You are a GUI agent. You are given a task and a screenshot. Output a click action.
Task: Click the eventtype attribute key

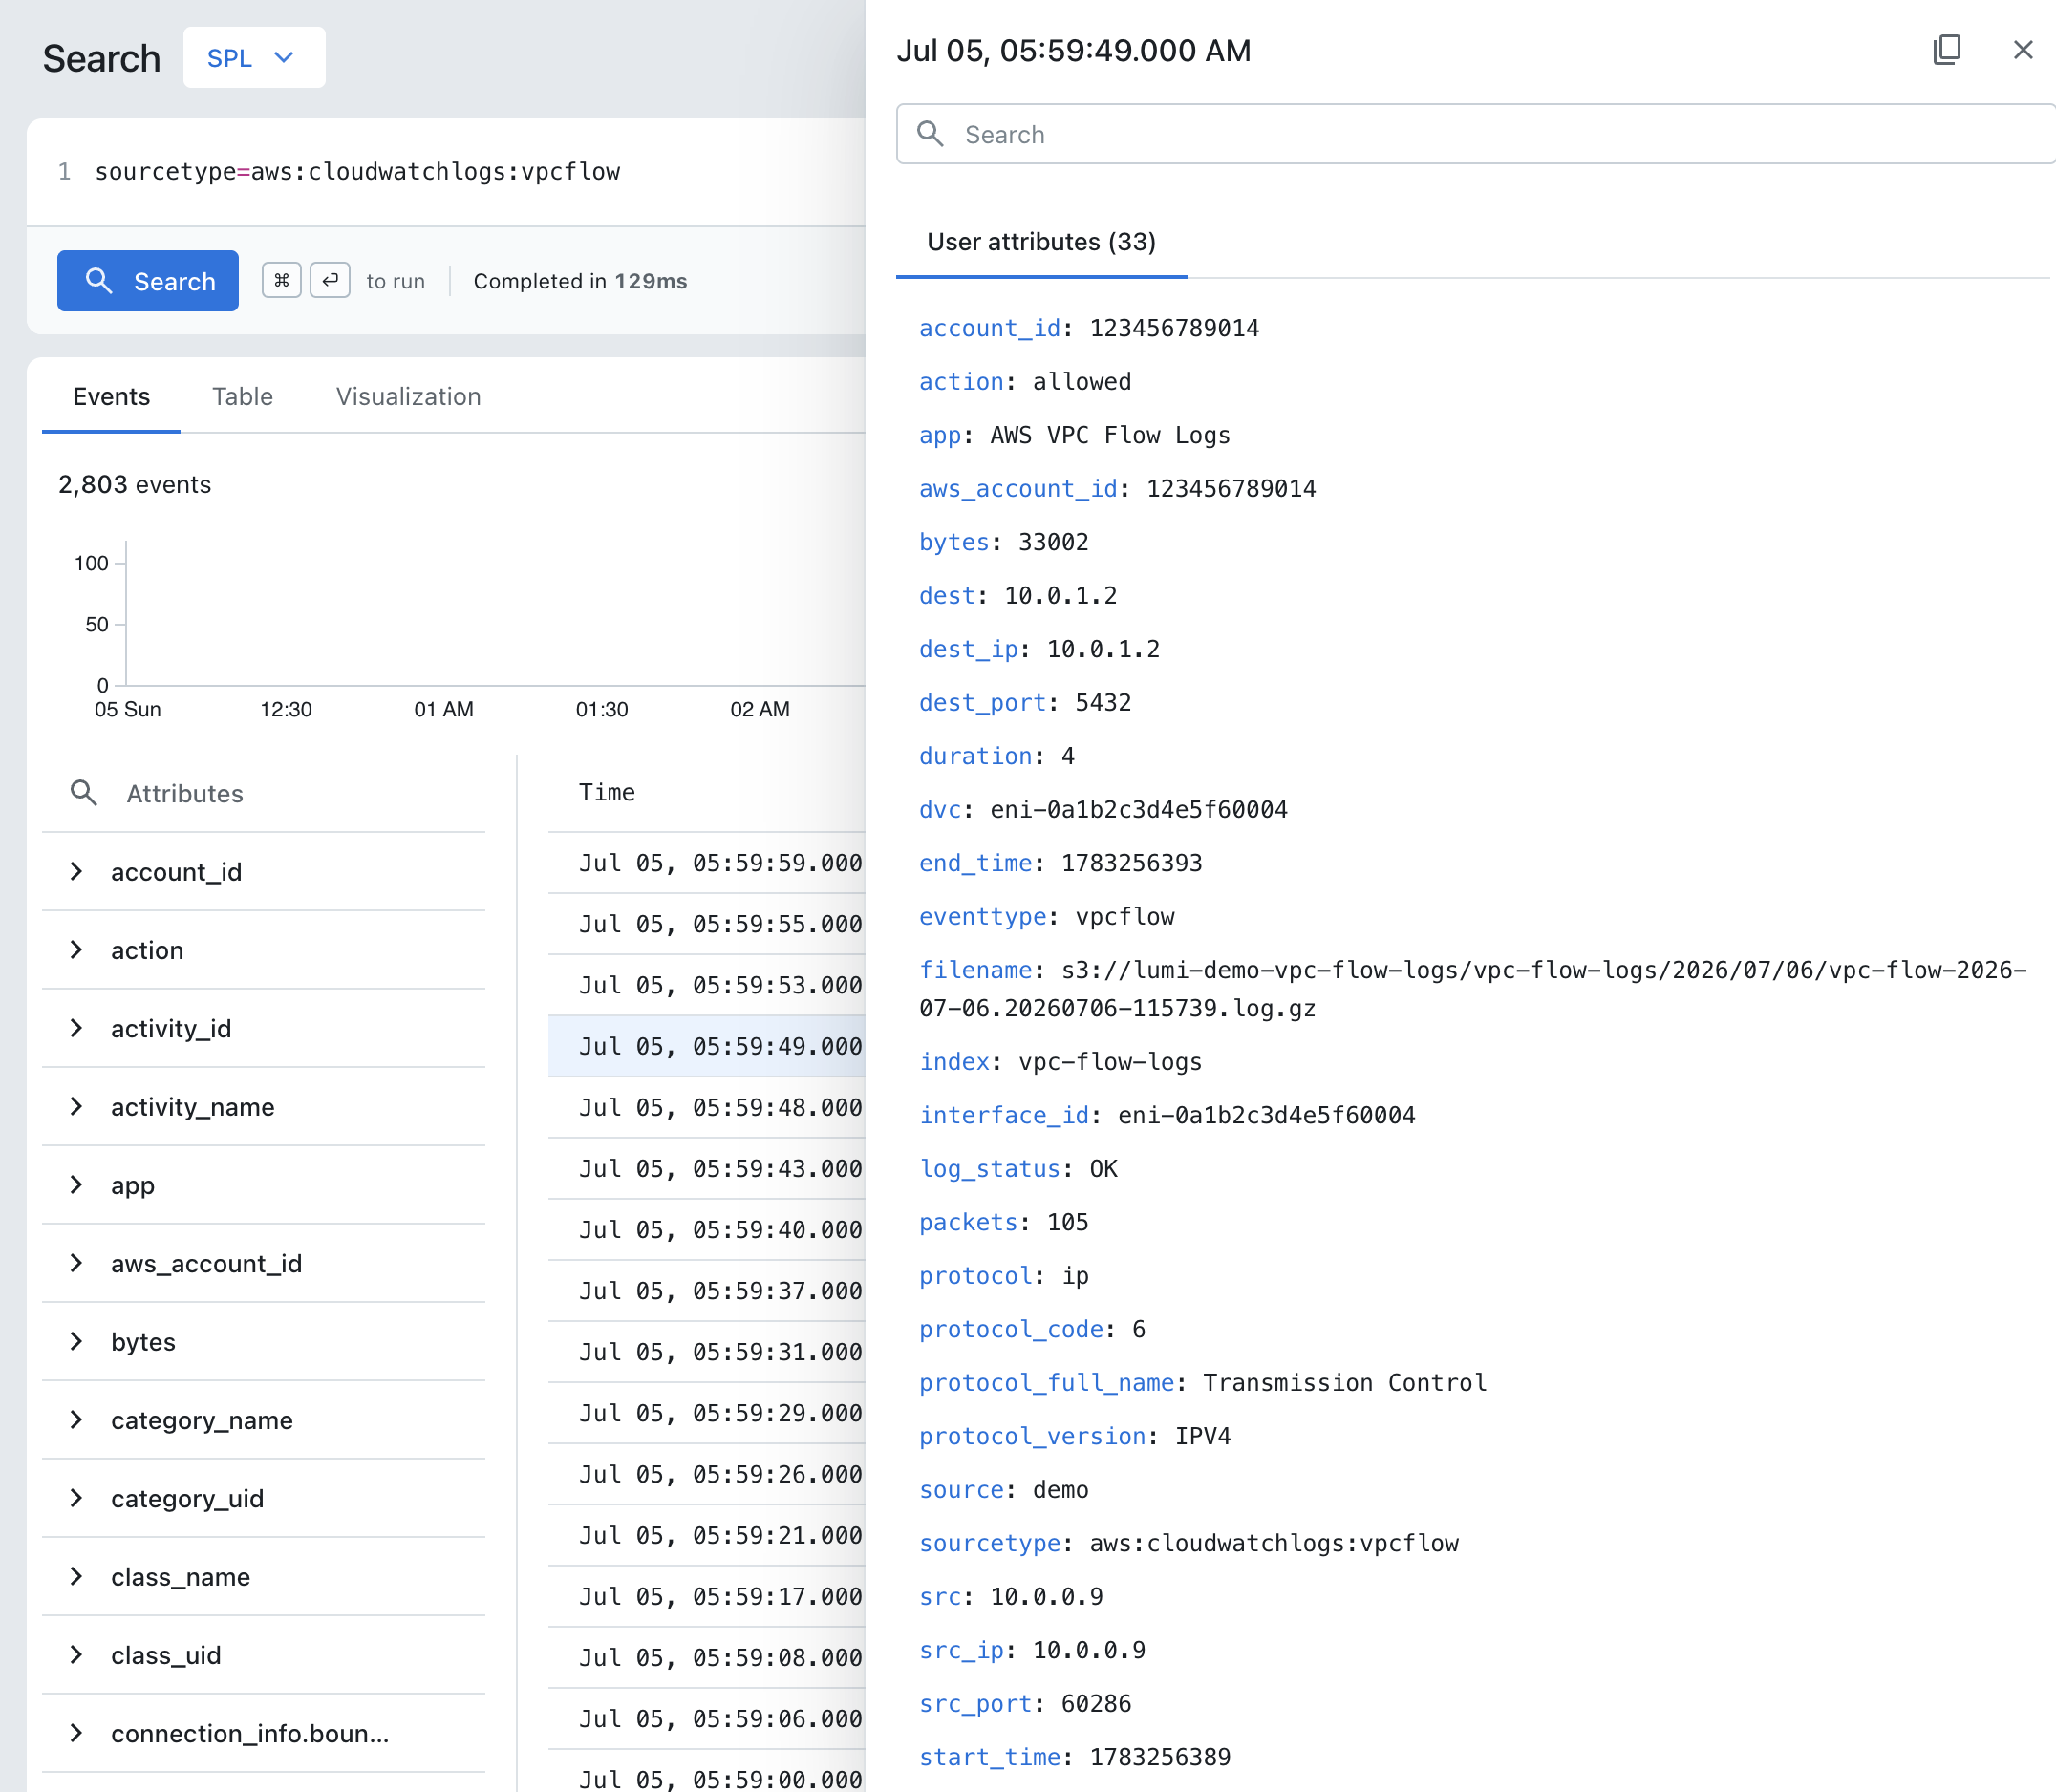(982, 916)
